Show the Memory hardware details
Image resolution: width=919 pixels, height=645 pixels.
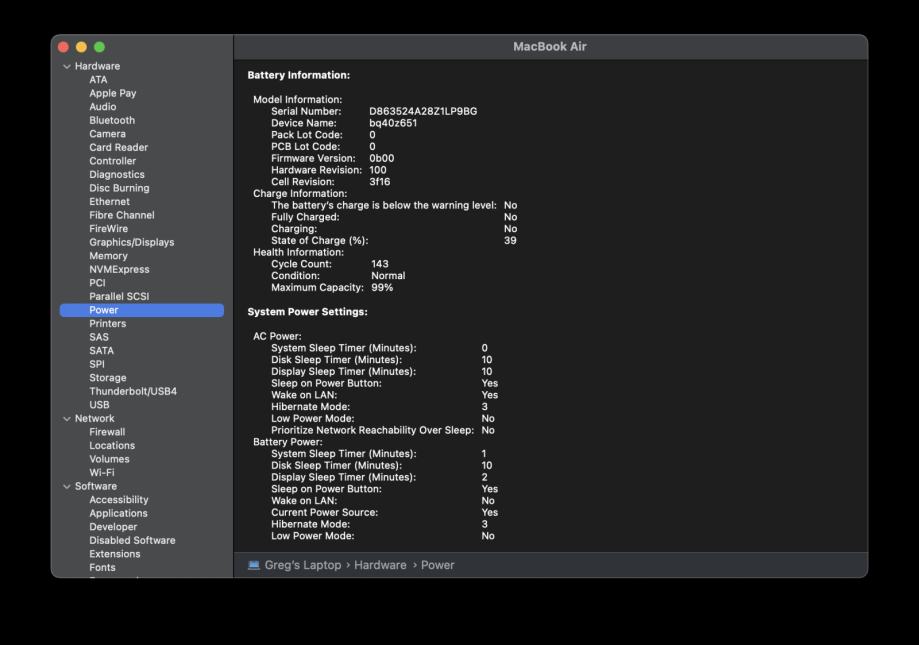point(108,256)
